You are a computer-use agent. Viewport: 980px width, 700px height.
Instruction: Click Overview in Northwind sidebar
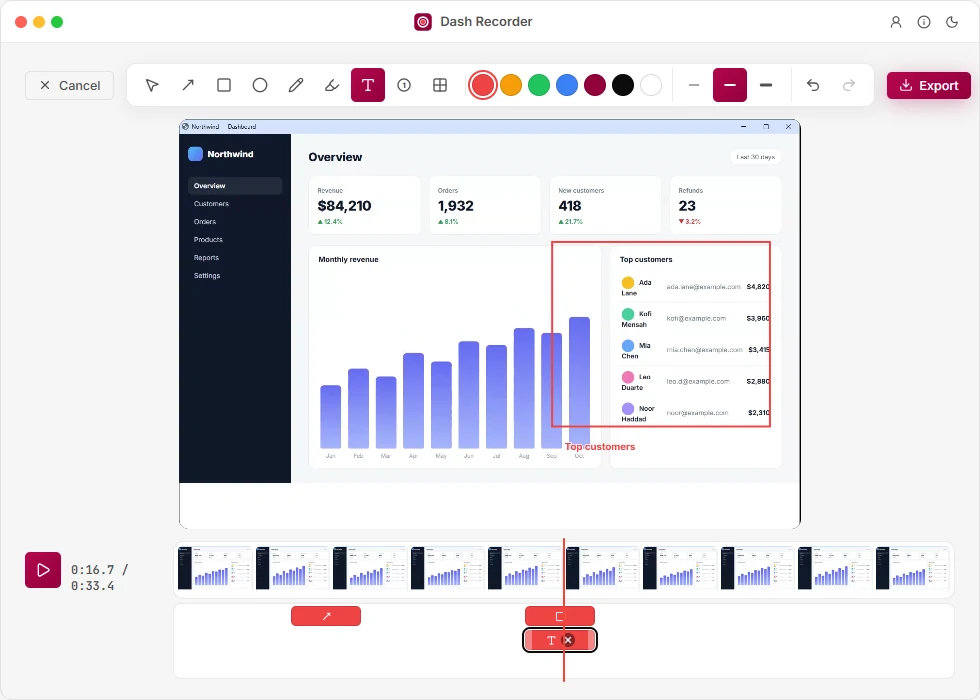tap(235, 186)
